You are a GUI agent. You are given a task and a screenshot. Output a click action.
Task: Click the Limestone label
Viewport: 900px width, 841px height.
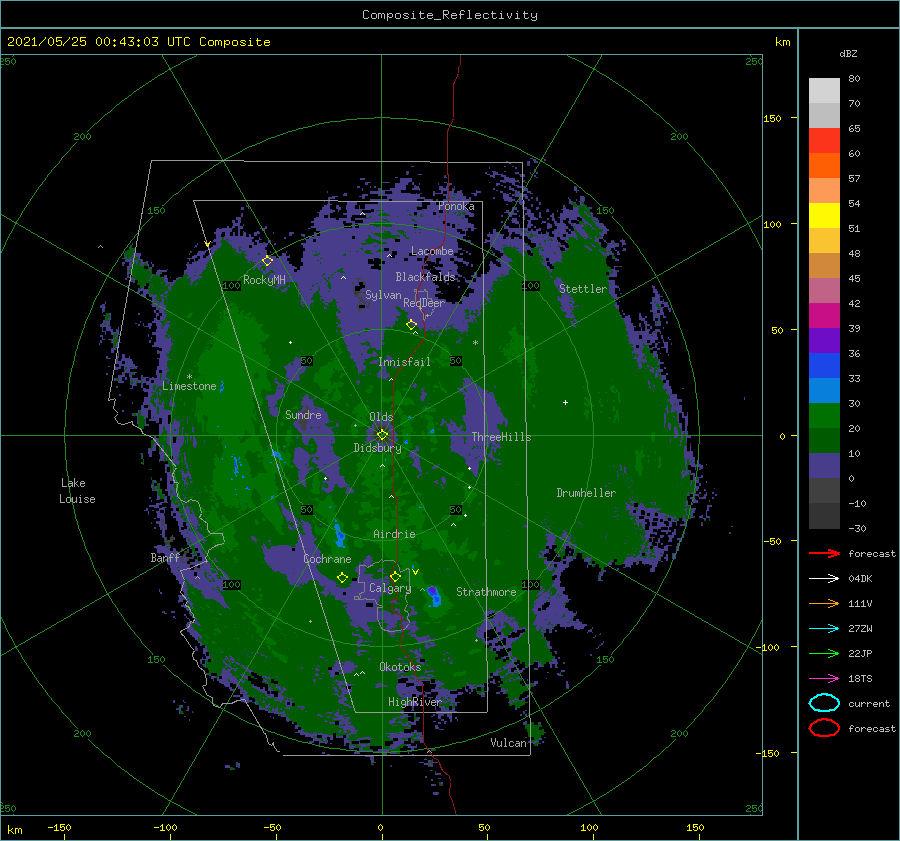tap(189, 386)
